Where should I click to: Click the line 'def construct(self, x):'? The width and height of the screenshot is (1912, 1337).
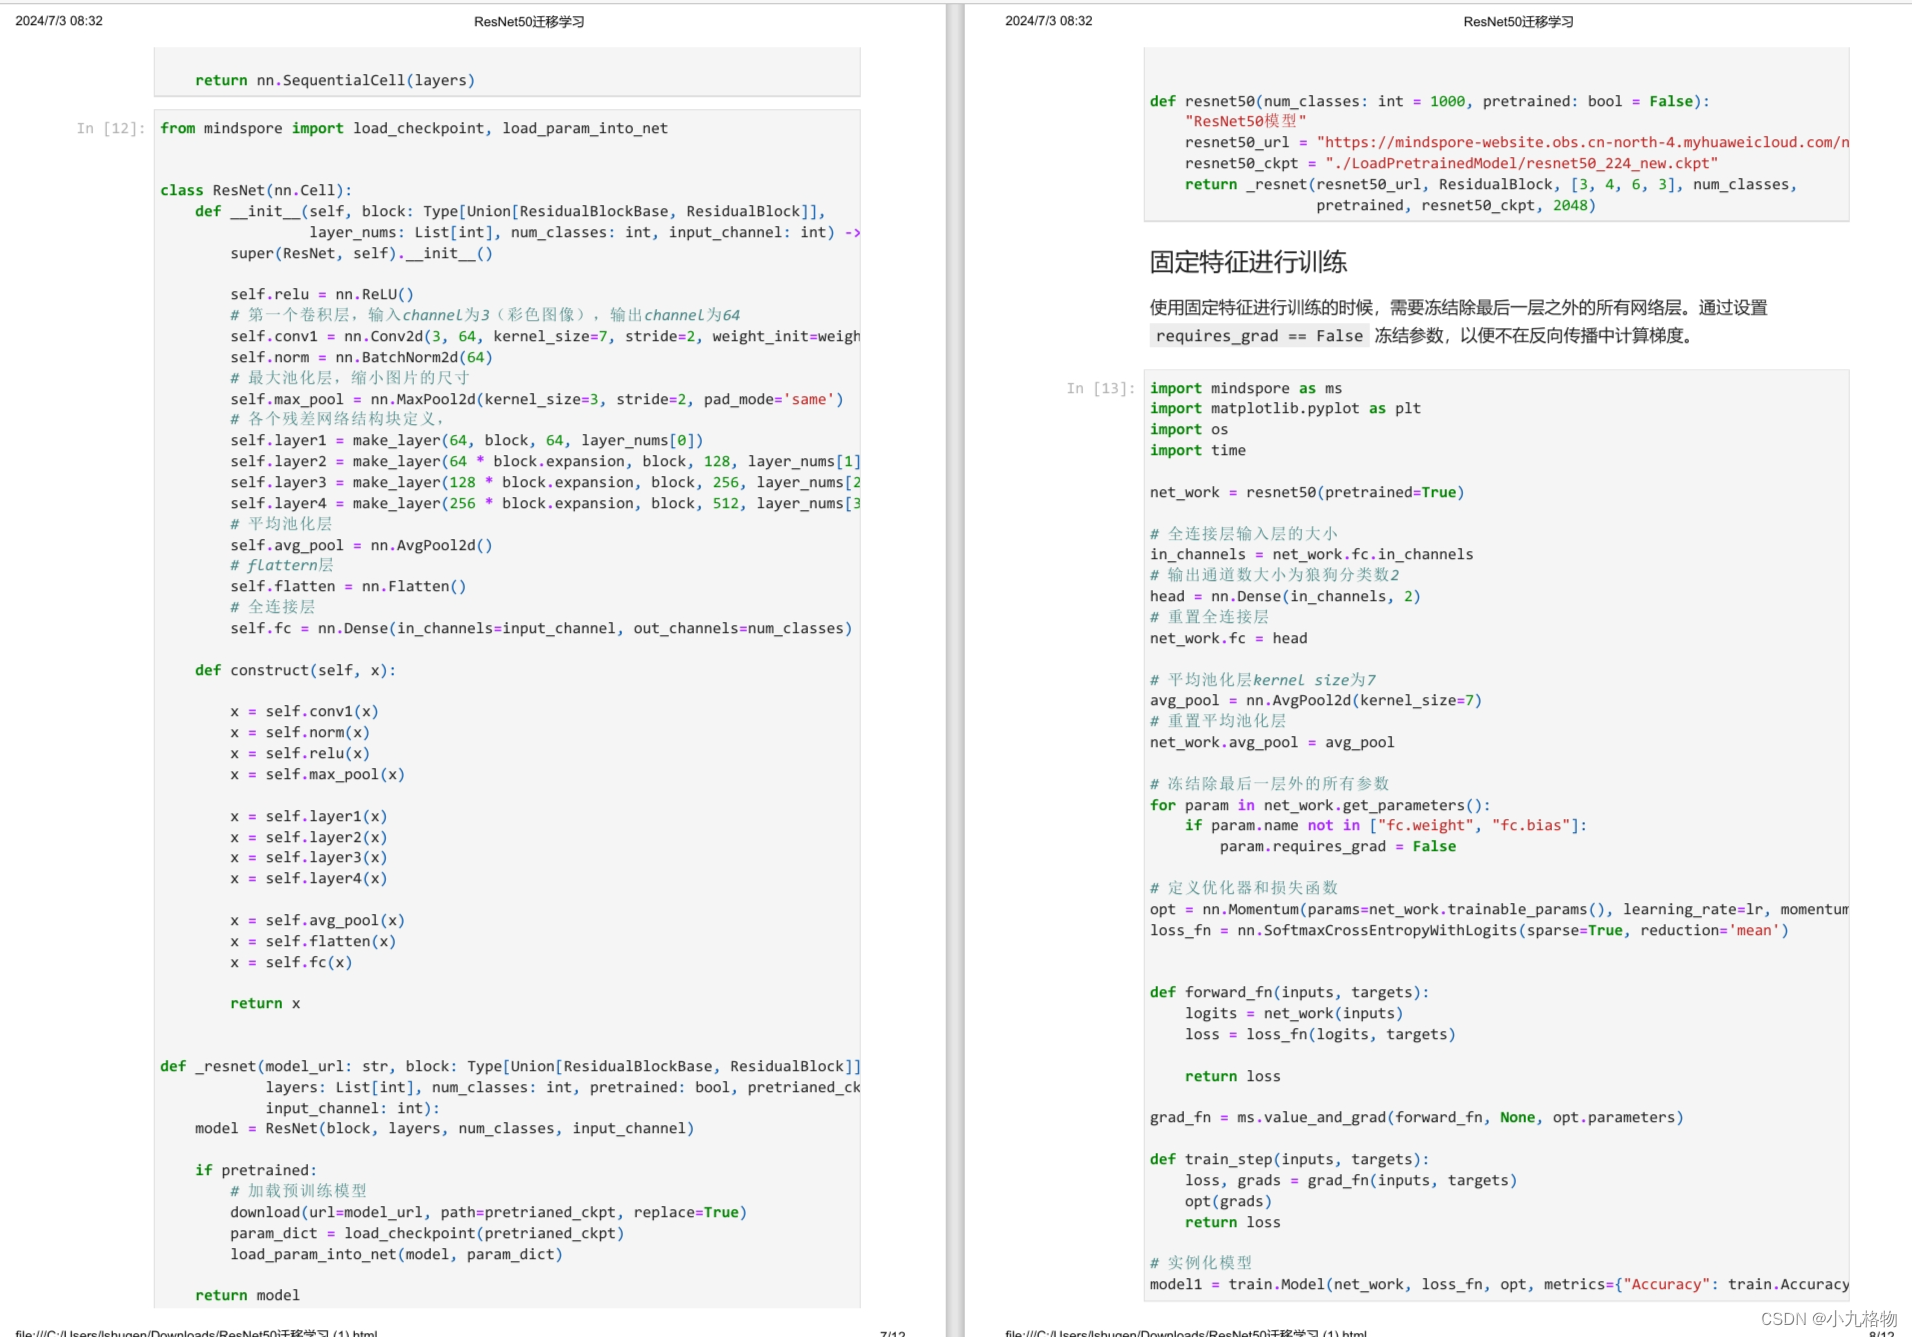(296, 670)
